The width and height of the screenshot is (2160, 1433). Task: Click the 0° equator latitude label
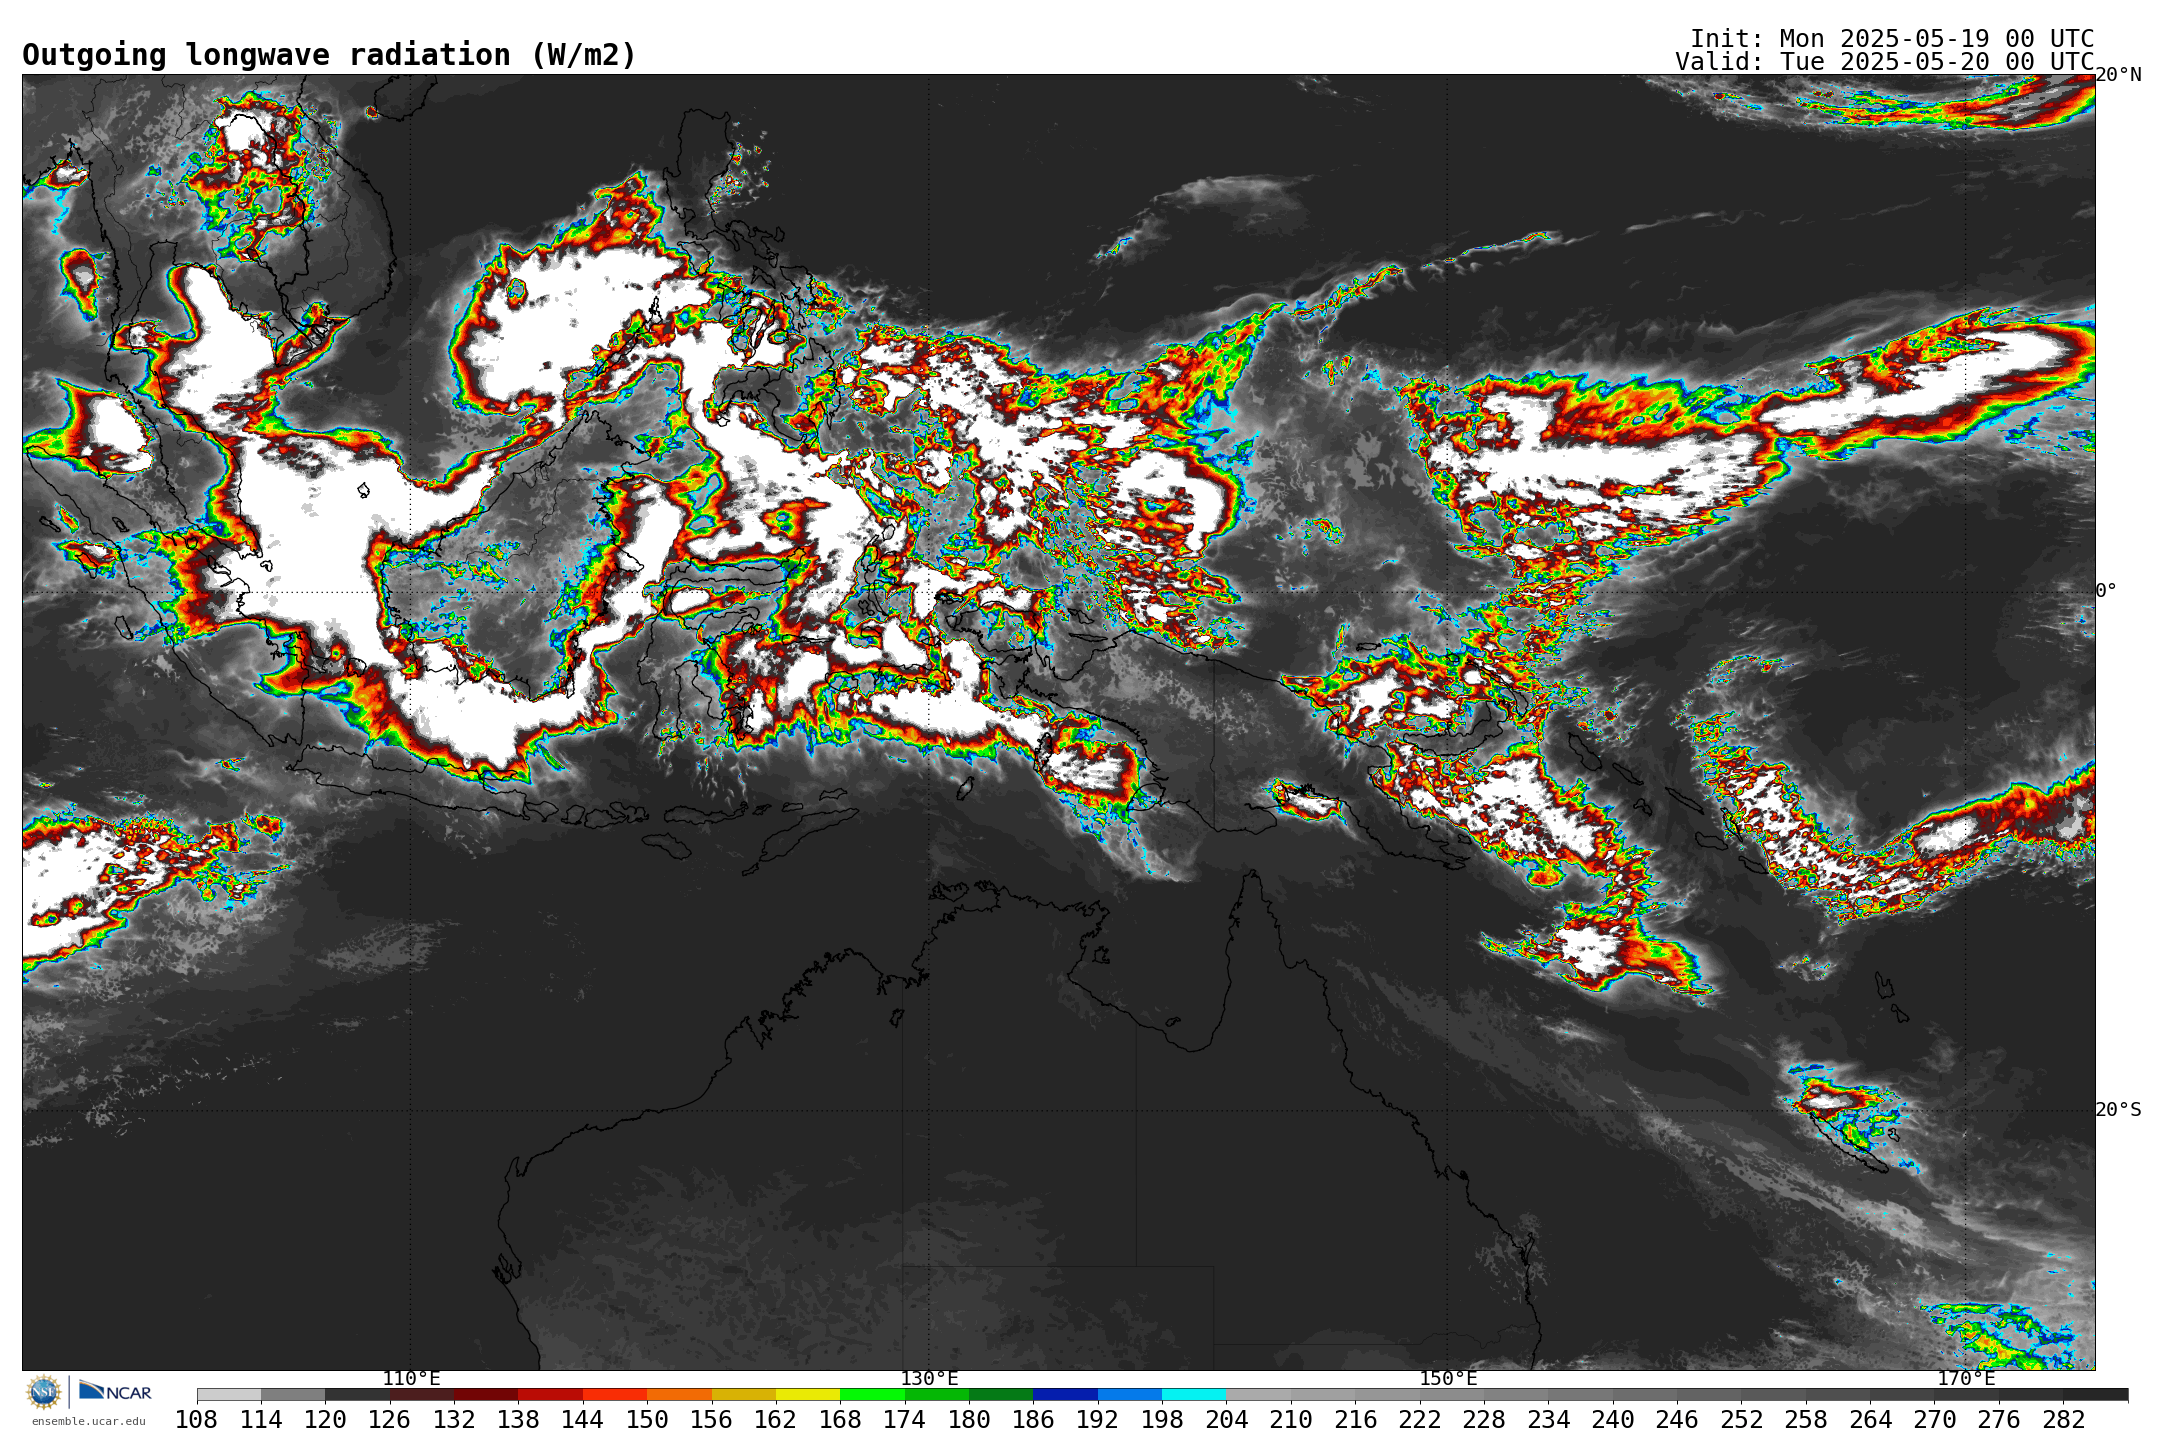2106,591
